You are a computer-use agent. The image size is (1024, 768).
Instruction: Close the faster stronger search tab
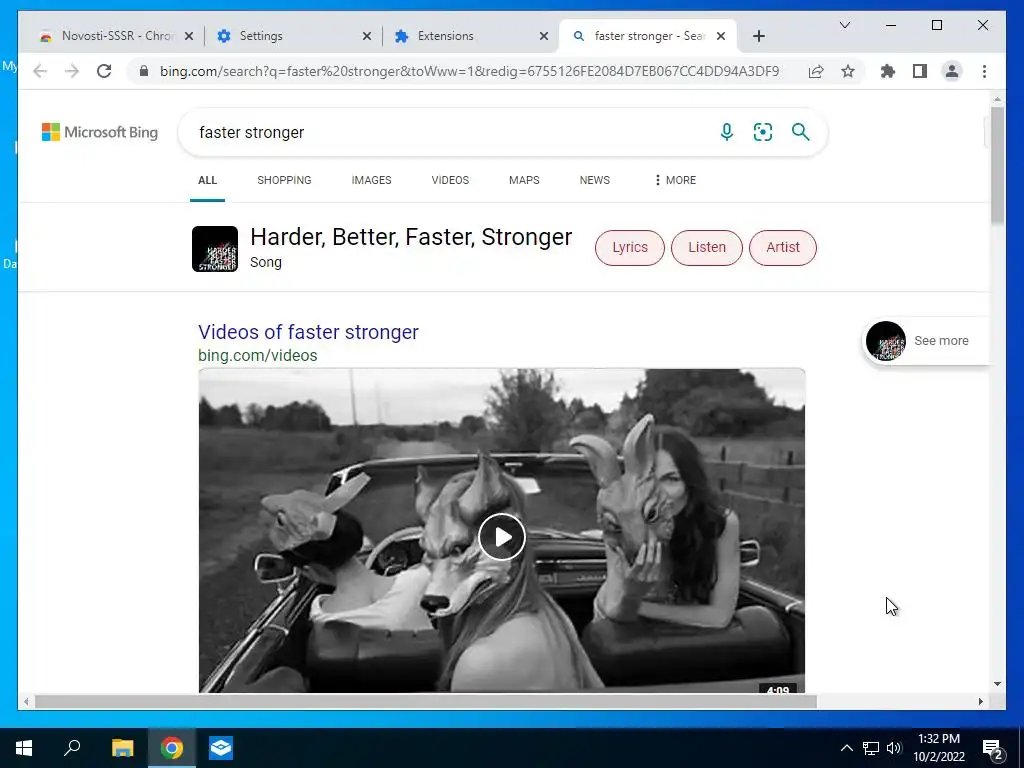[721, 36]
